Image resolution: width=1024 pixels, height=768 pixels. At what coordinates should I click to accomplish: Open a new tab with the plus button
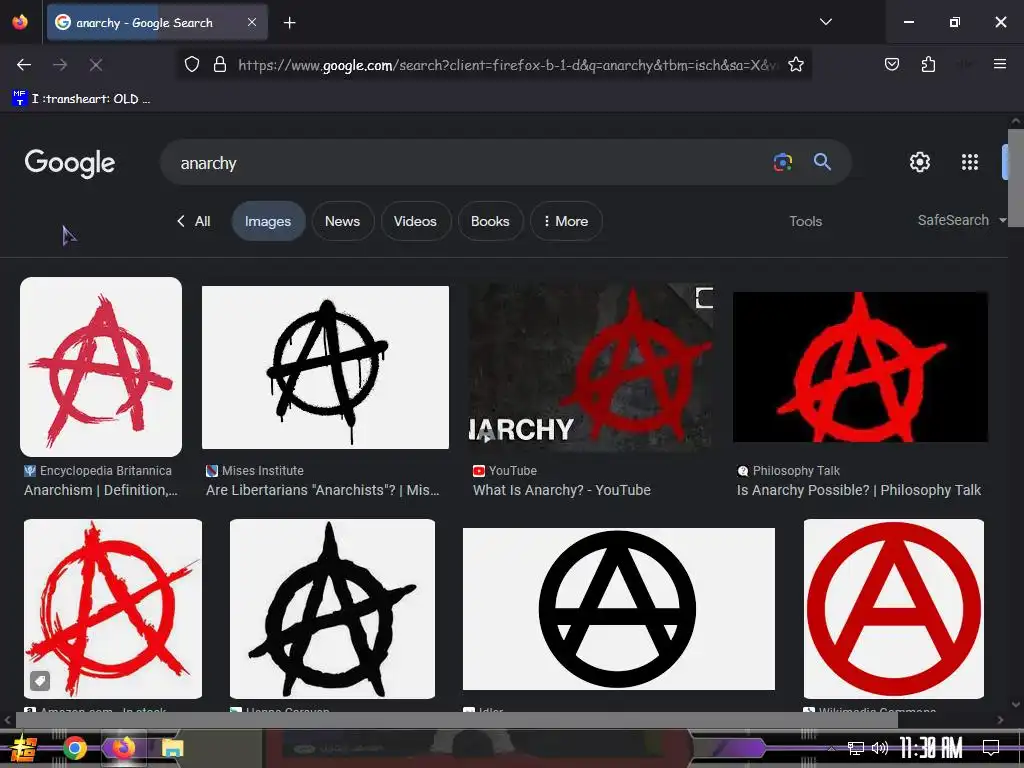point(289,23)
